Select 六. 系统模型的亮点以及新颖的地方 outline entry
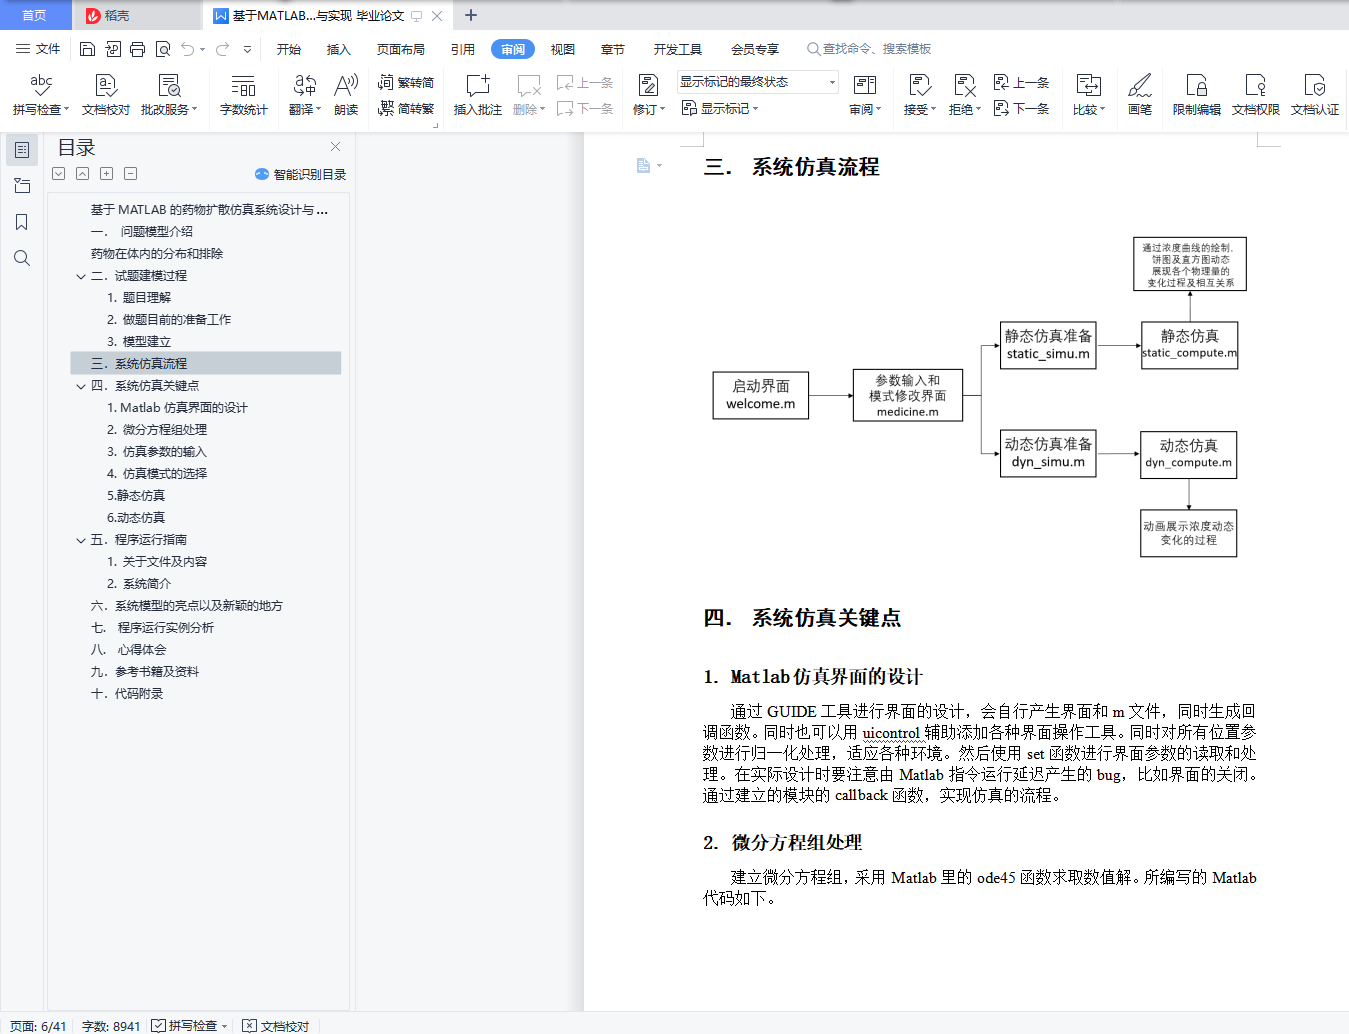 [187, 606]
